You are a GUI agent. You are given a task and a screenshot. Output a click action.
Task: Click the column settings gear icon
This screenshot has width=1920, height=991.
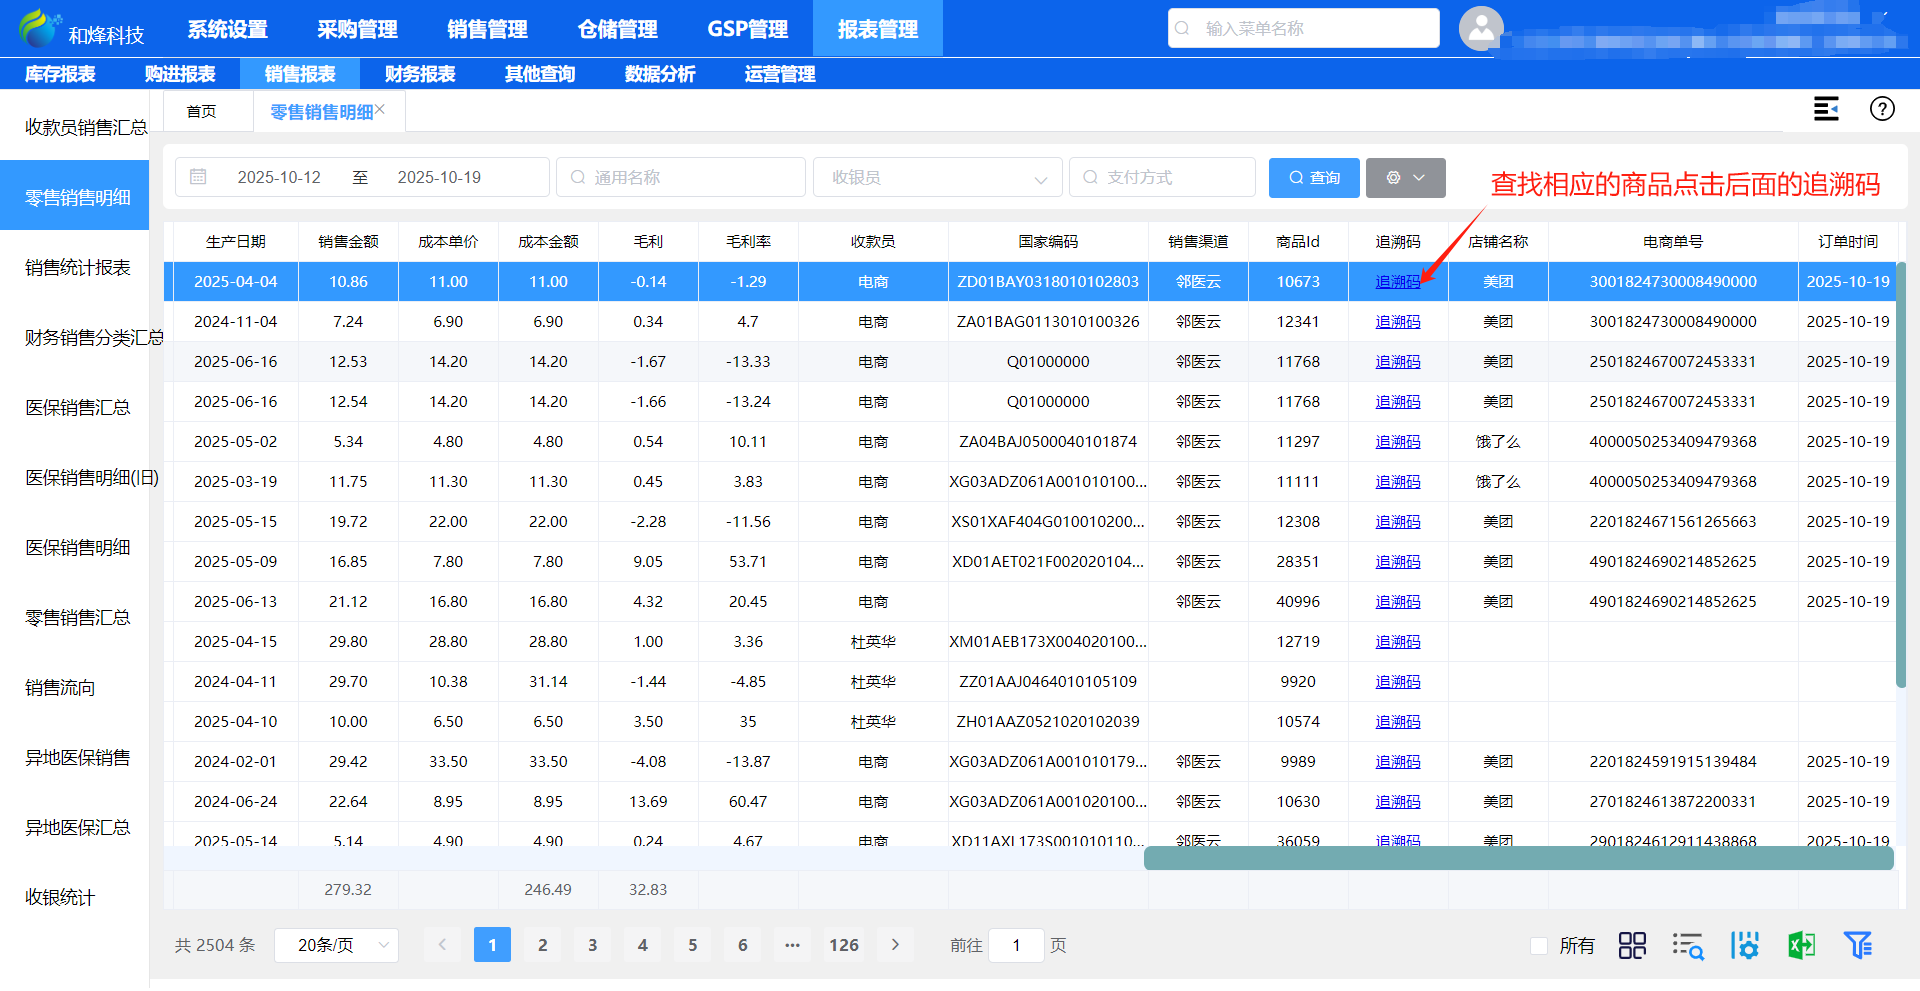tap(1745, 945)
